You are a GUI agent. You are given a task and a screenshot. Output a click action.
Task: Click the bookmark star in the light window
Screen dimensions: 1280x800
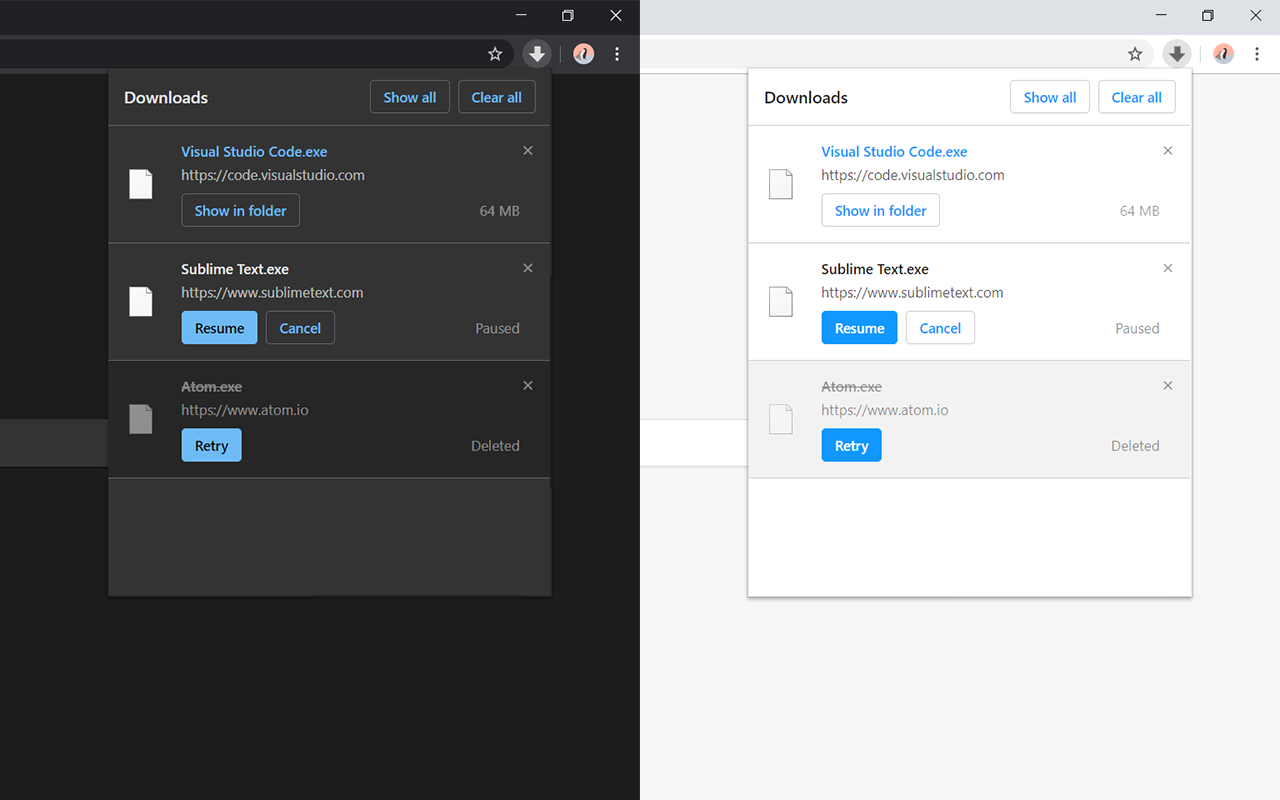pyautogui.click(x=1135, y=54)
